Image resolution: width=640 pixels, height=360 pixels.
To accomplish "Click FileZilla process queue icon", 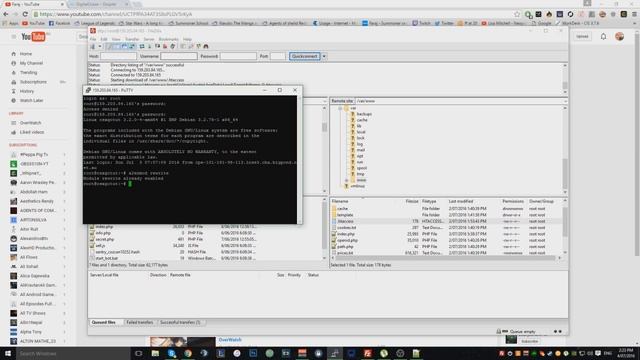I will 150,46.
